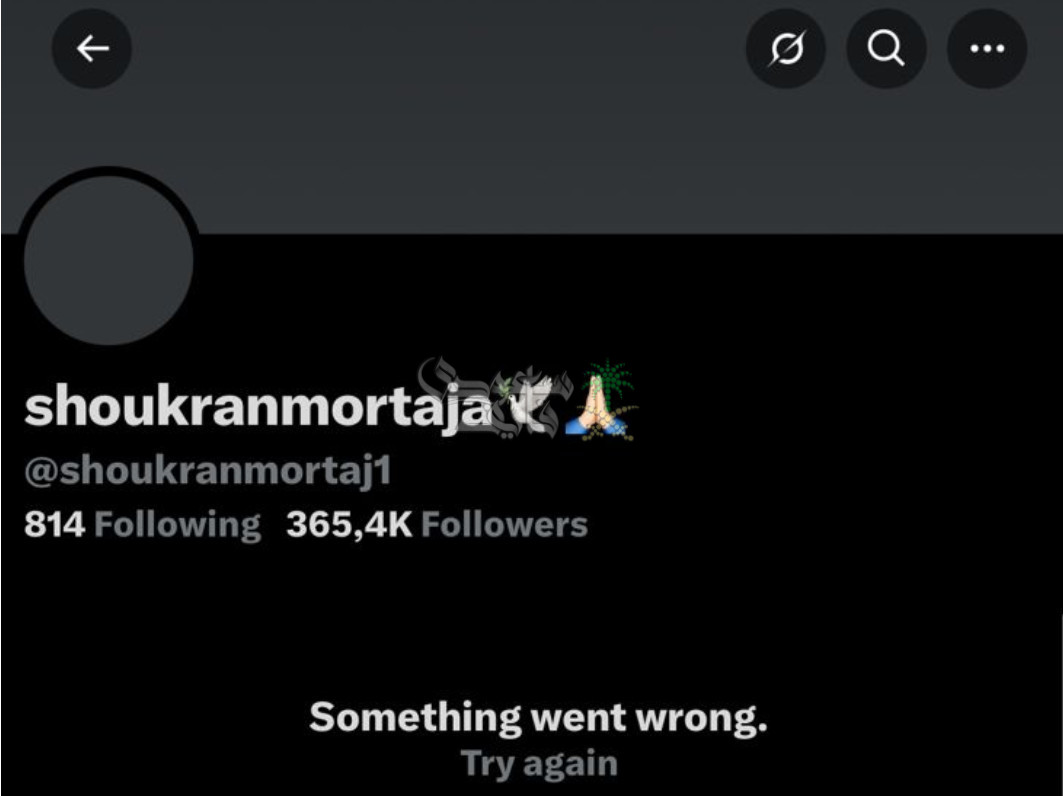
Task: Click the dove emoji beside the name
Action: [523, 405]
